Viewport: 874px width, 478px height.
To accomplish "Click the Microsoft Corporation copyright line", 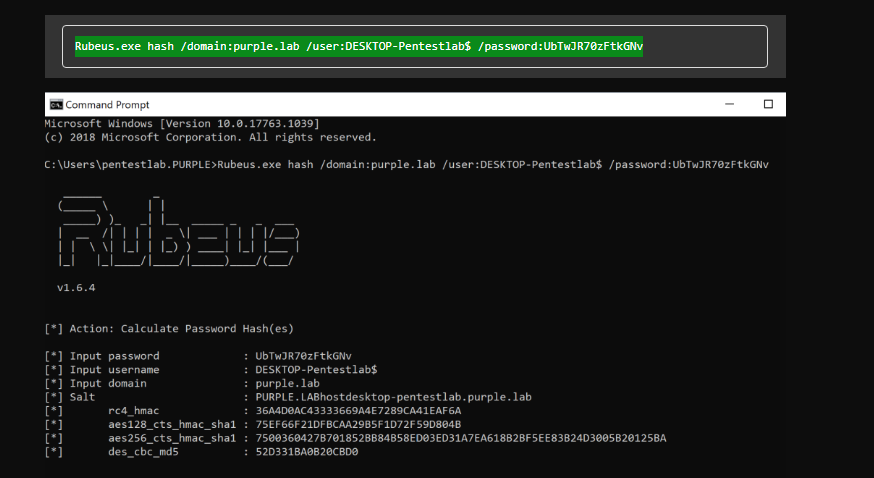I will (x=211, y=138).
